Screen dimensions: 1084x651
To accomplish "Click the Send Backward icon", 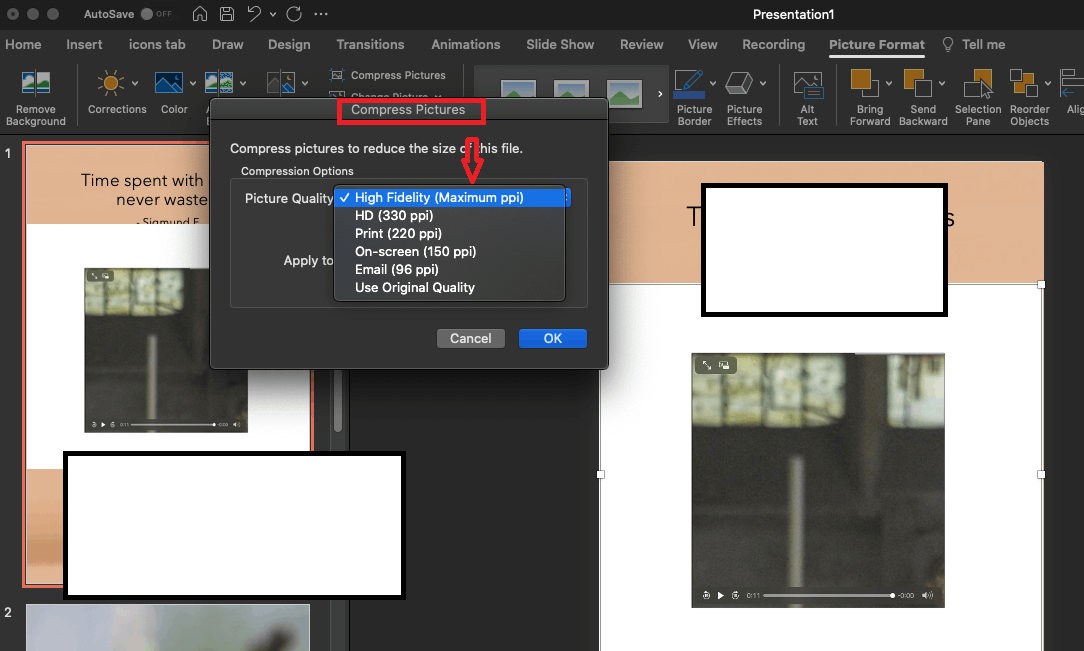I will click(917, 83).
